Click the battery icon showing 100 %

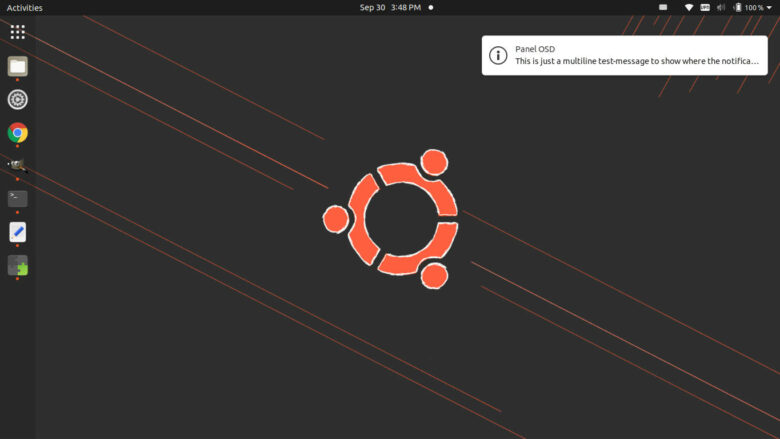coord(738,7)
